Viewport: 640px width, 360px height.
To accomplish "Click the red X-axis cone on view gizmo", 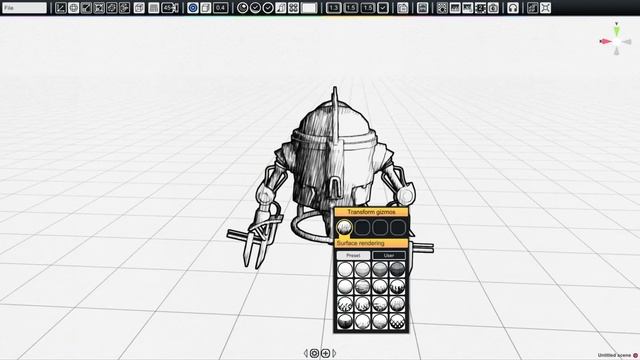I will pyautogui.click(x=606, y=41).
